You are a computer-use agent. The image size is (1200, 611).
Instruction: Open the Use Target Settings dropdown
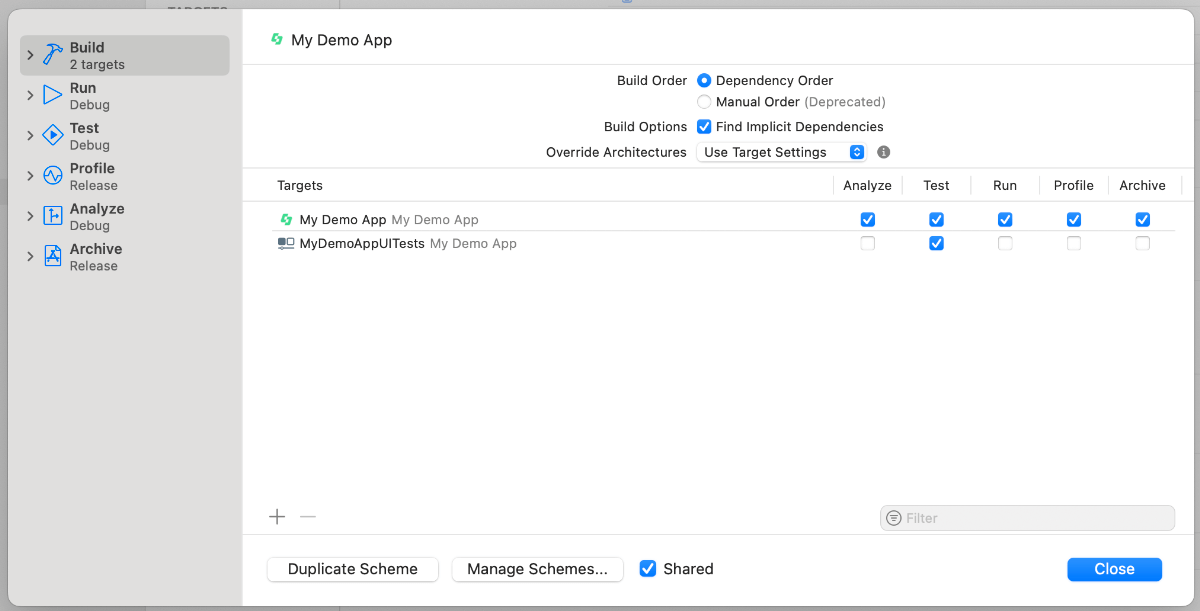coord(781,152)
